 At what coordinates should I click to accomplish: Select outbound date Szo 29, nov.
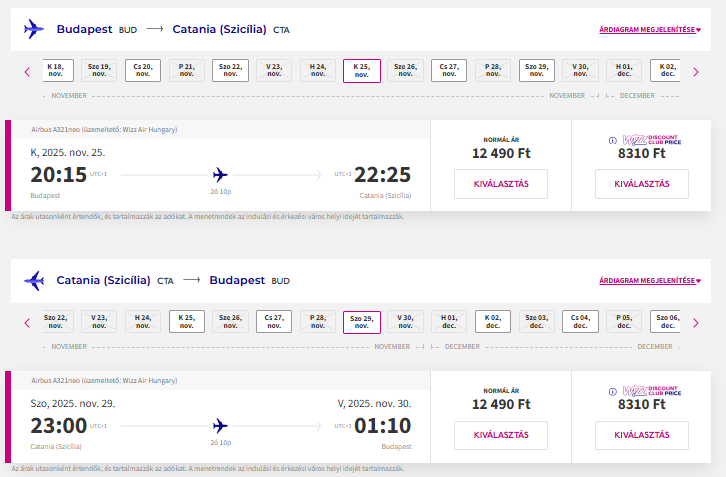click(536, 70)
